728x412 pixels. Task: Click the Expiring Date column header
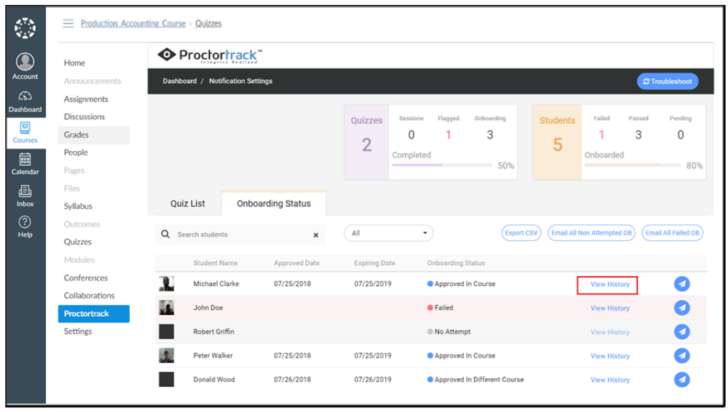coord(374,263)
